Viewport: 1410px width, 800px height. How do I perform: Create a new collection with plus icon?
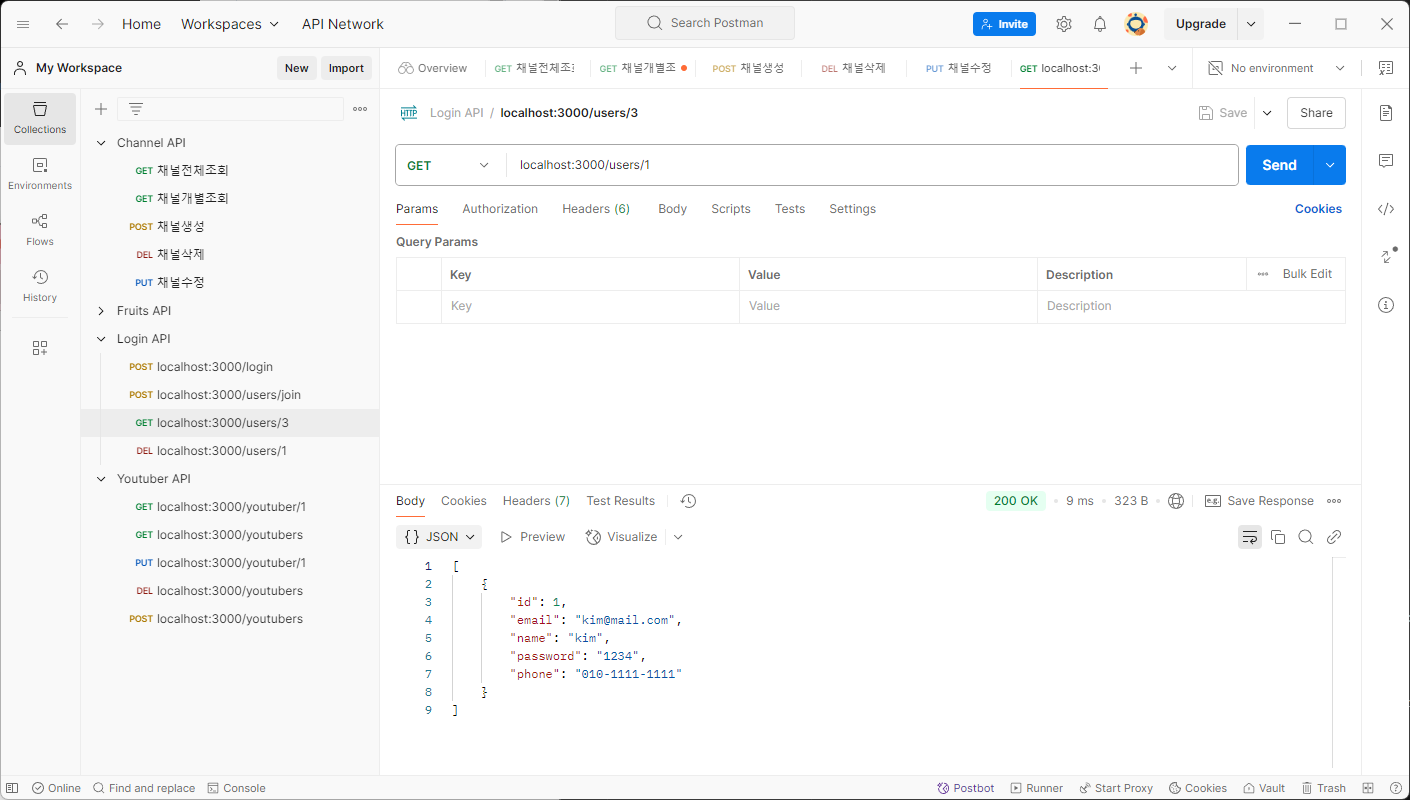pos(101,109)
